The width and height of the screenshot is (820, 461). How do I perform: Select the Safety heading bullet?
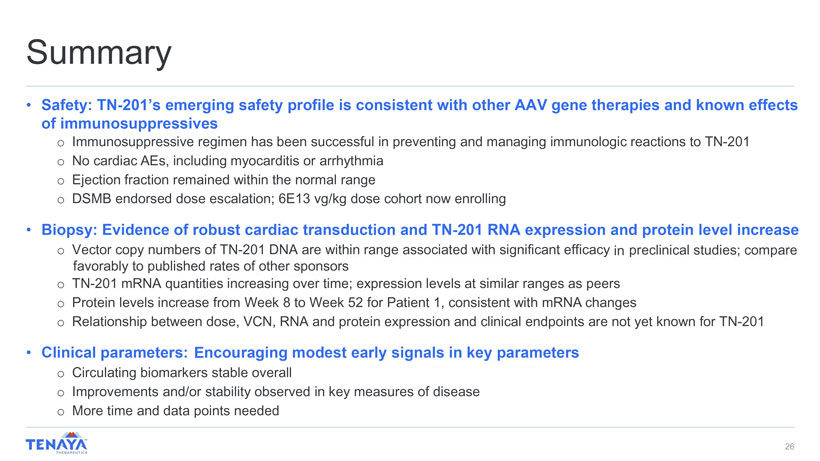click(x=419, y=105)
